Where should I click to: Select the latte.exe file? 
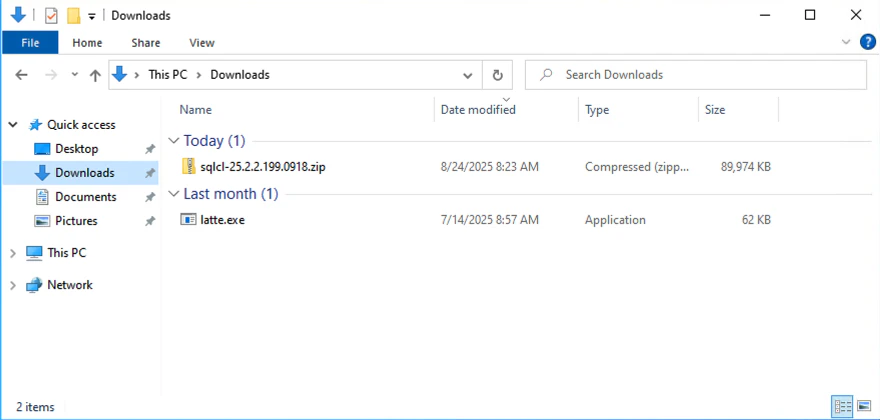pyautogui.click(x=222, y=220)
